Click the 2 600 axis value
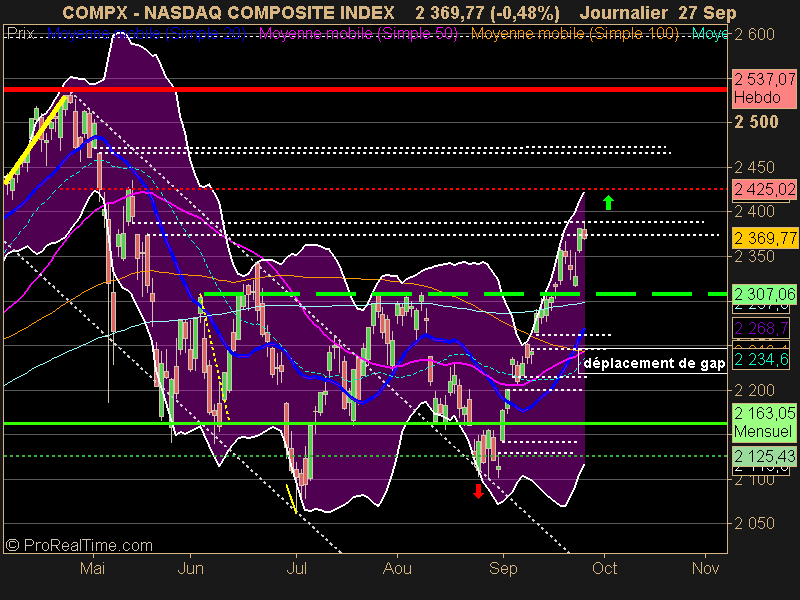Image resolution: width=800 pixels, height=600 pixels. [755, 34]
